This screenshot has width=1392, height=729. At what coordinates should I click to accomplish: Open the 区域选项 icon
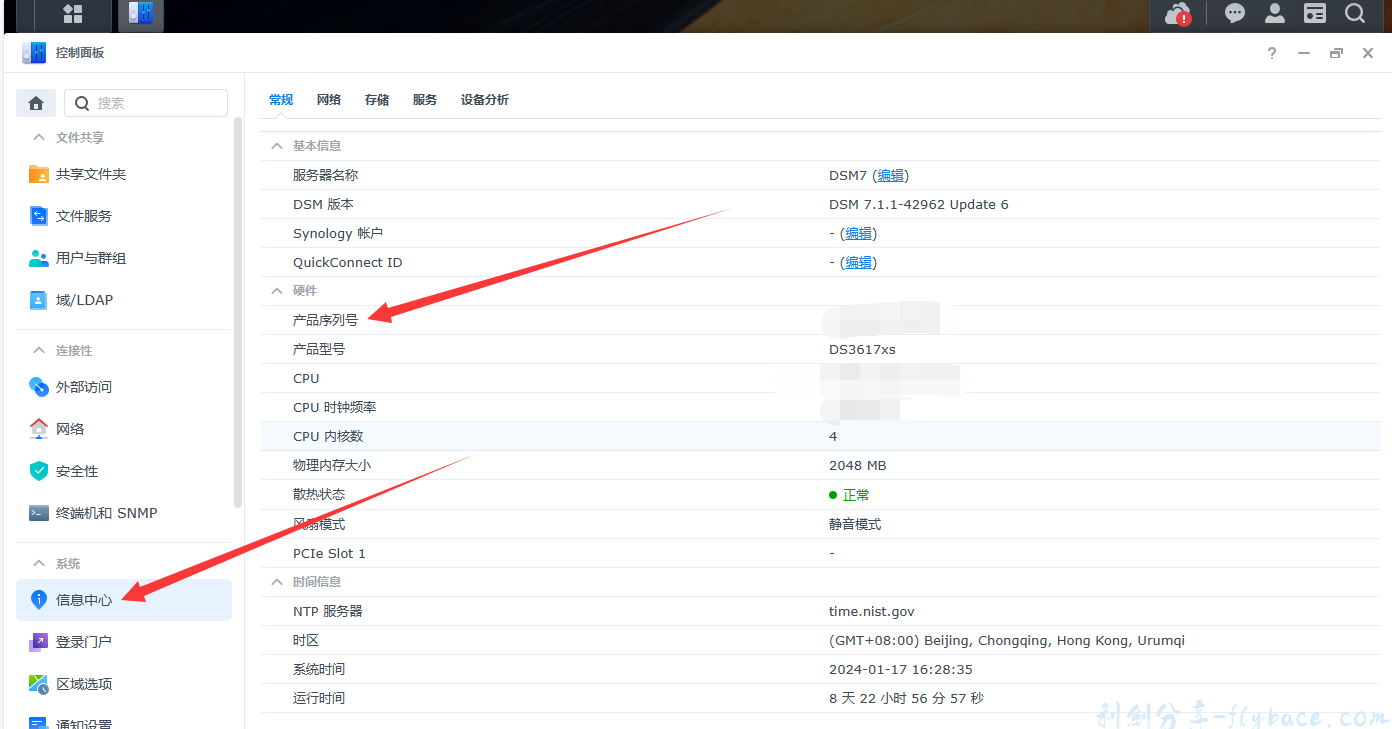[x=39, y=684]
